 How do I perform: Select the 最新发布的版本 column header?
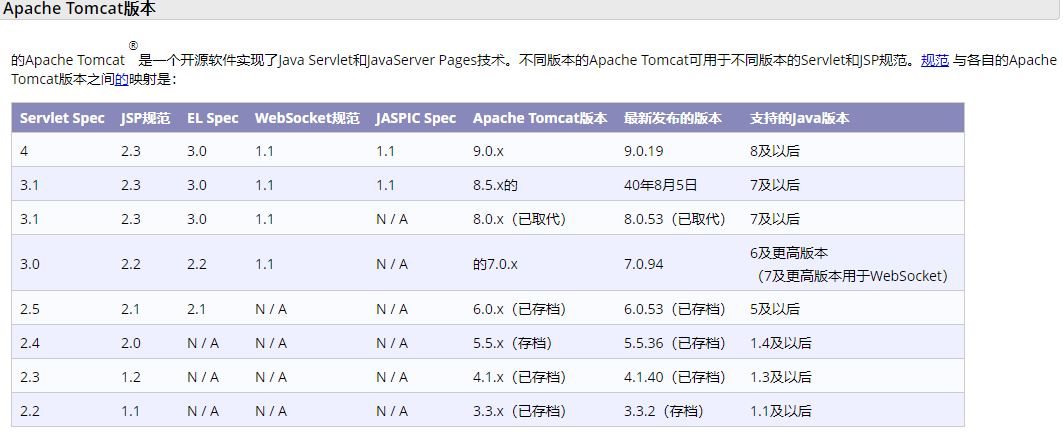click(x=673, y=118)
